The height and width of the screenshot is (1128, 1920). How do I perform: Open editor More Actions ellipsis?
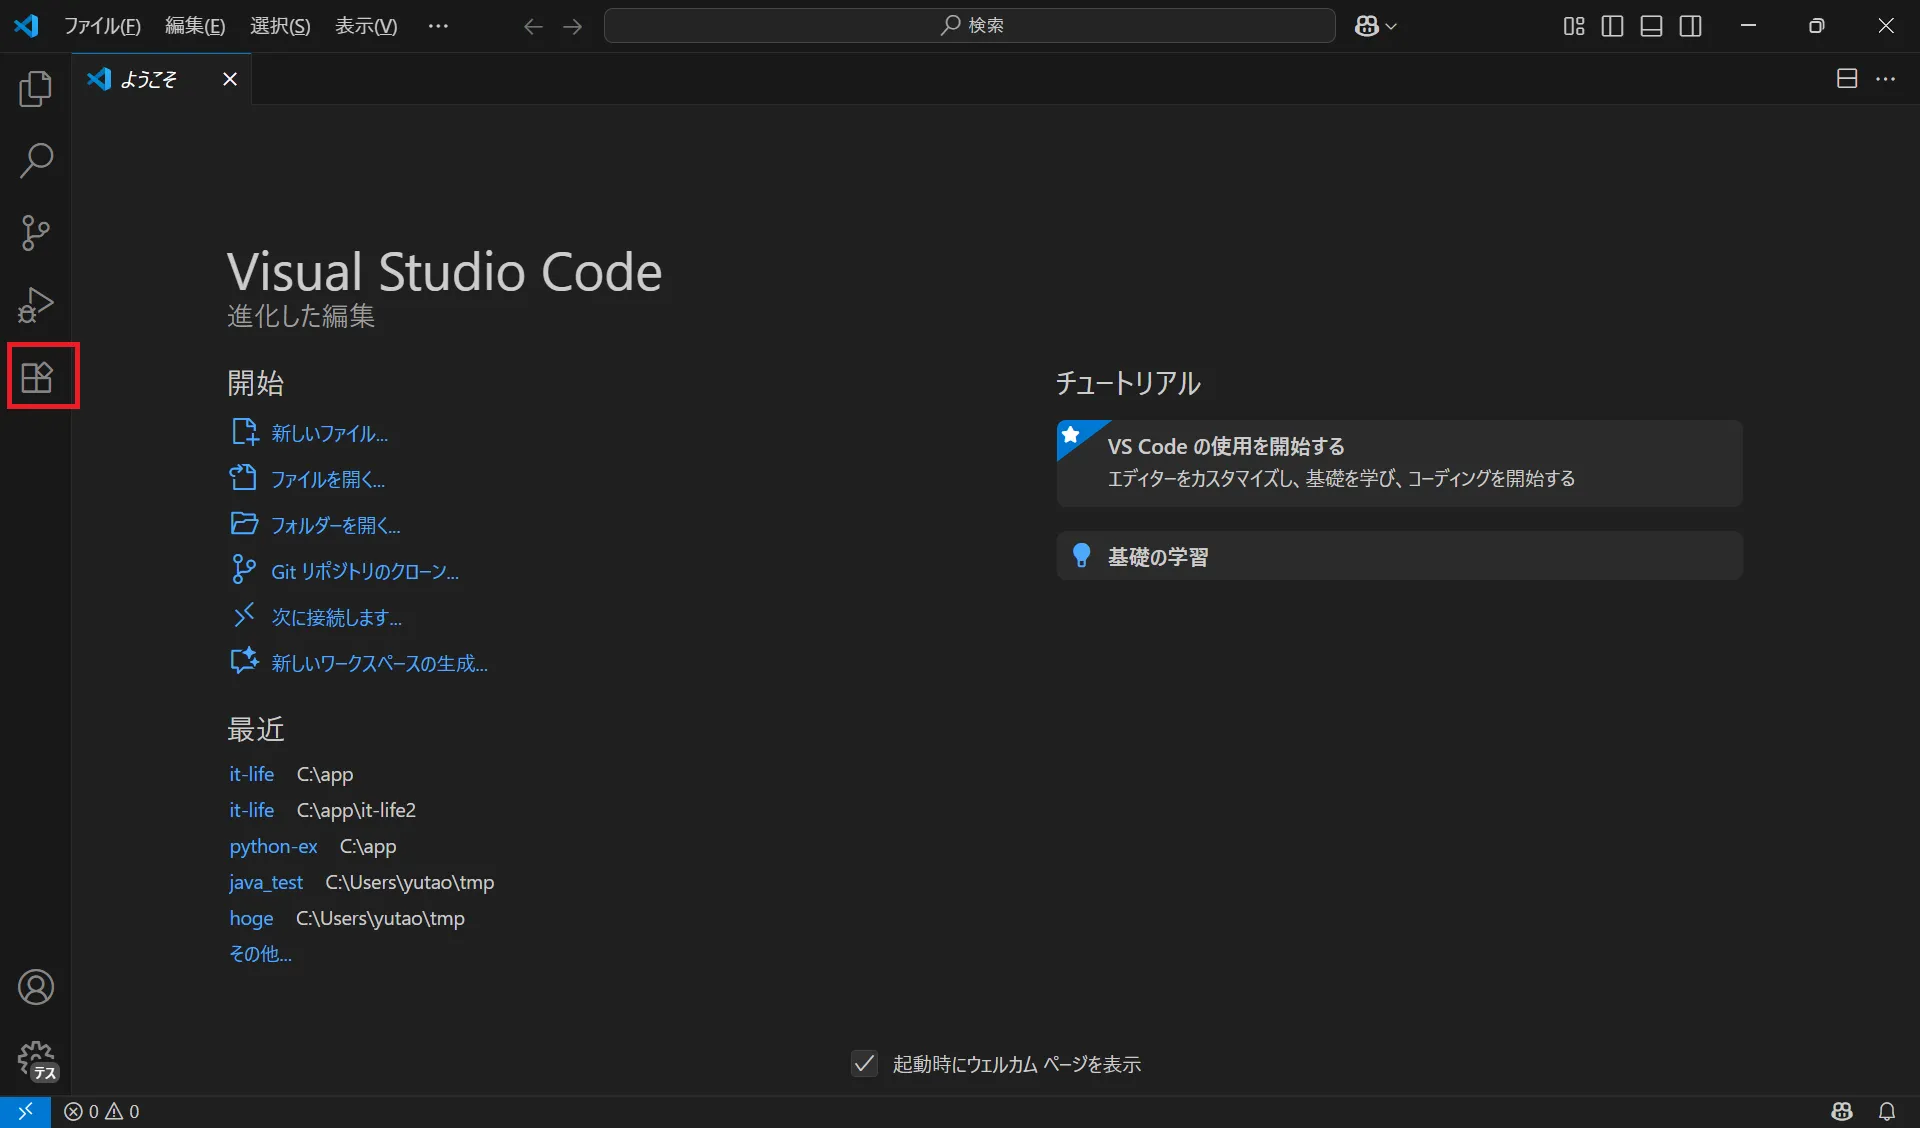pos(1886,78)
